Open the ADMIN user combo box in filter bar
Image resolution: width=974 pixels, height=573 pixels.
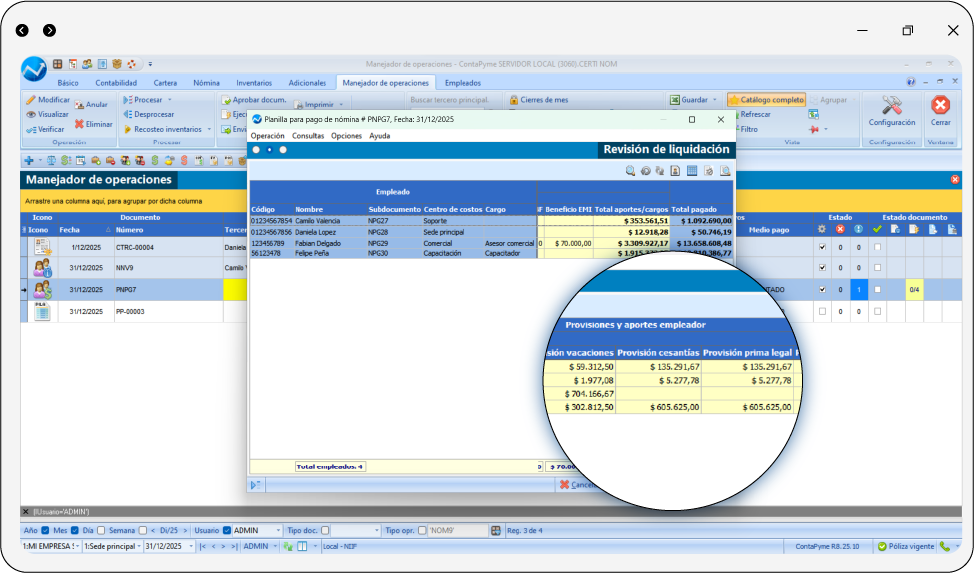pos(257,531)
